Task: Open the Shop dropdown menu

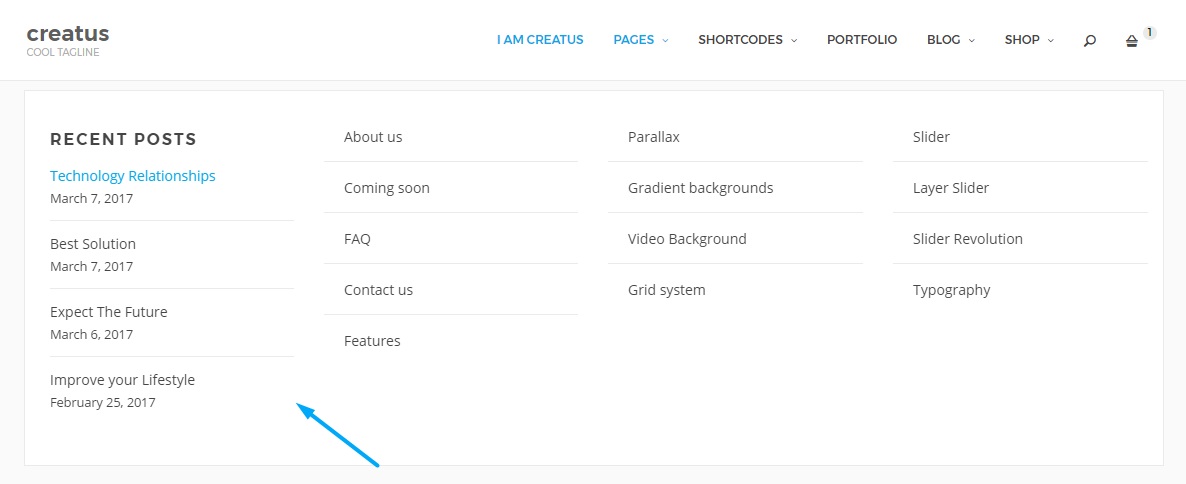Action: [x=1029, y=40]
